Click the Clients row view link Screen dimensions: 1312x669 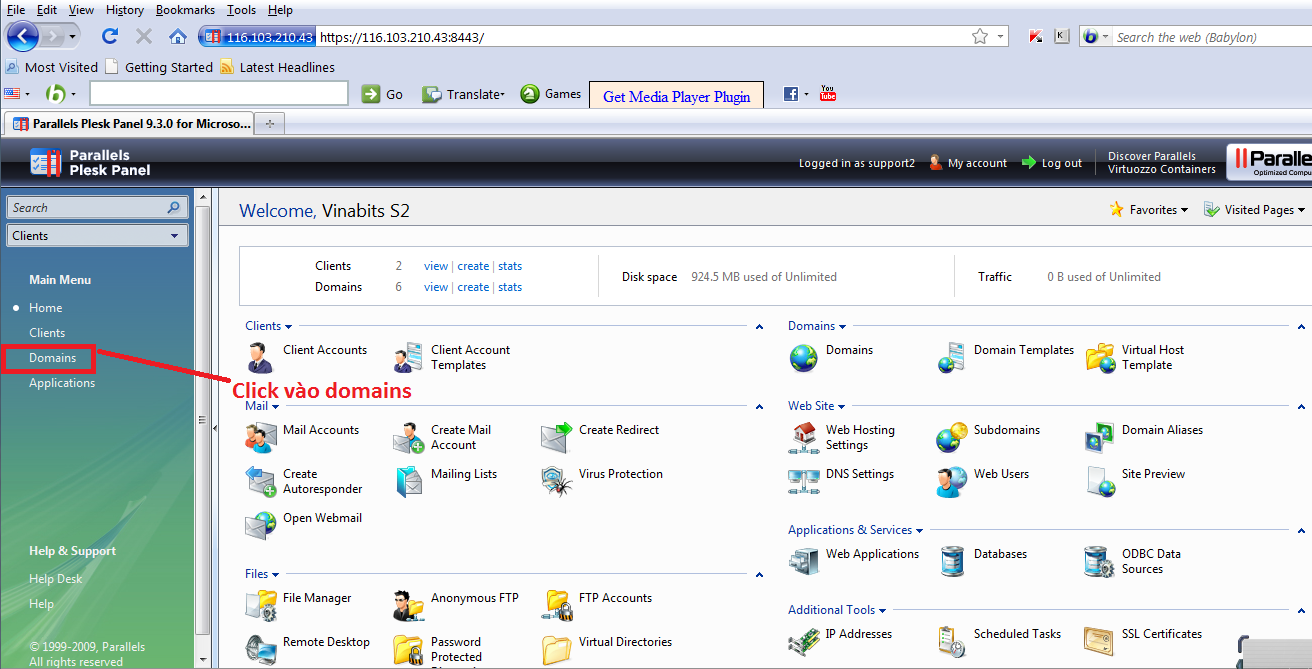click(436, 266)
